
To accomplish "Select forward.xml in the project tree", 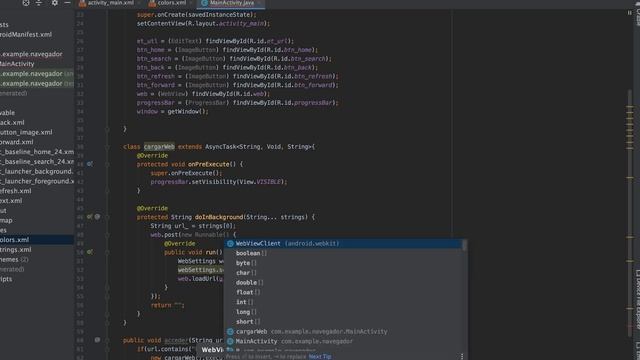I will [x=17, y=142].
